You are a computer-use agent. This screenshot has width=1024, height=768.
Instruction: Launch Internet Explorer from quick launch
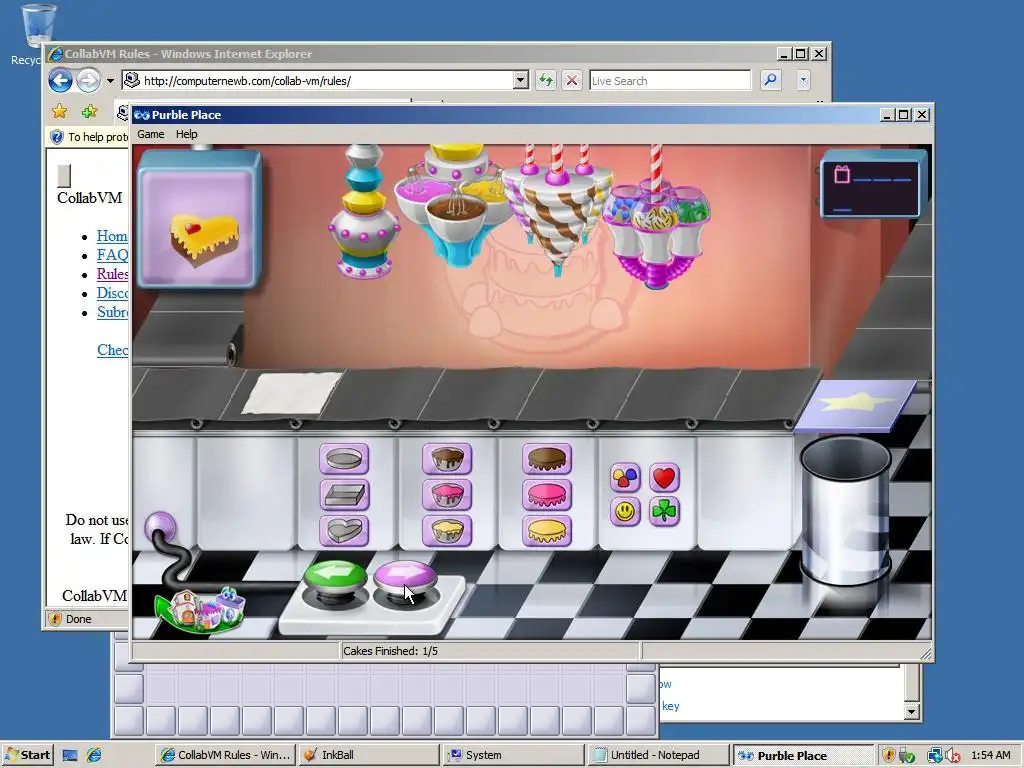pyautogui.click(x=94, y=756)
